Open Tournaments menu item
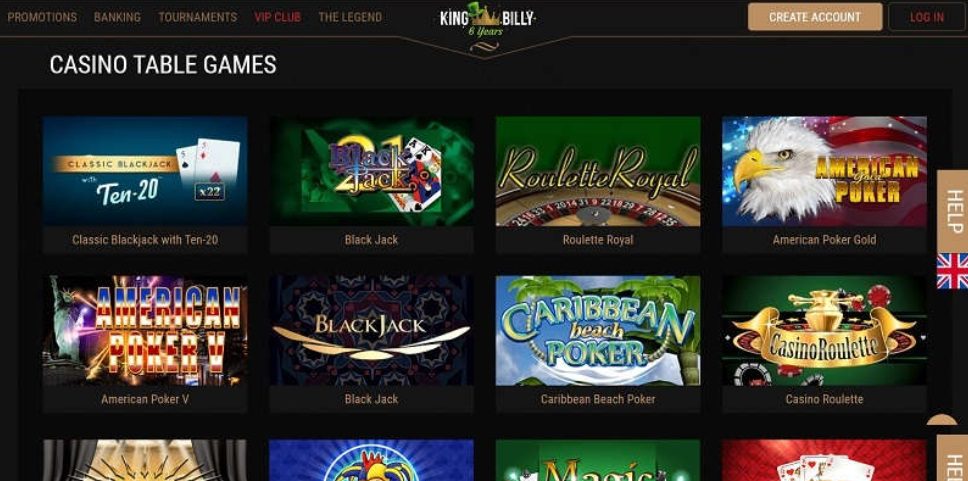The image size is (968, 481). tap(198, 17)
